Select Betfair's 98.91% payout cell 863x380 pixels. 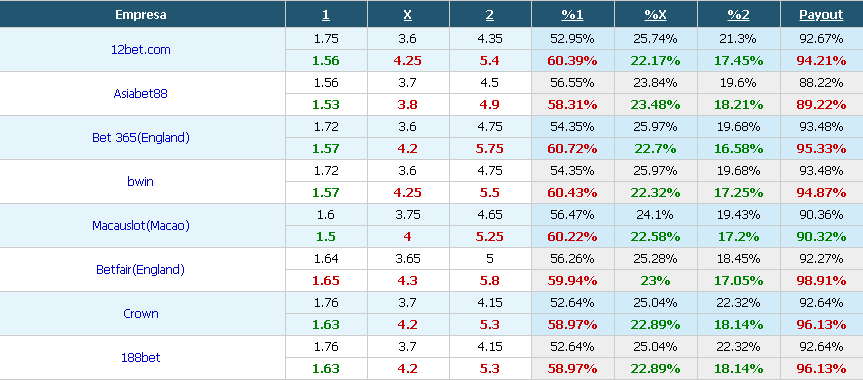821,281
